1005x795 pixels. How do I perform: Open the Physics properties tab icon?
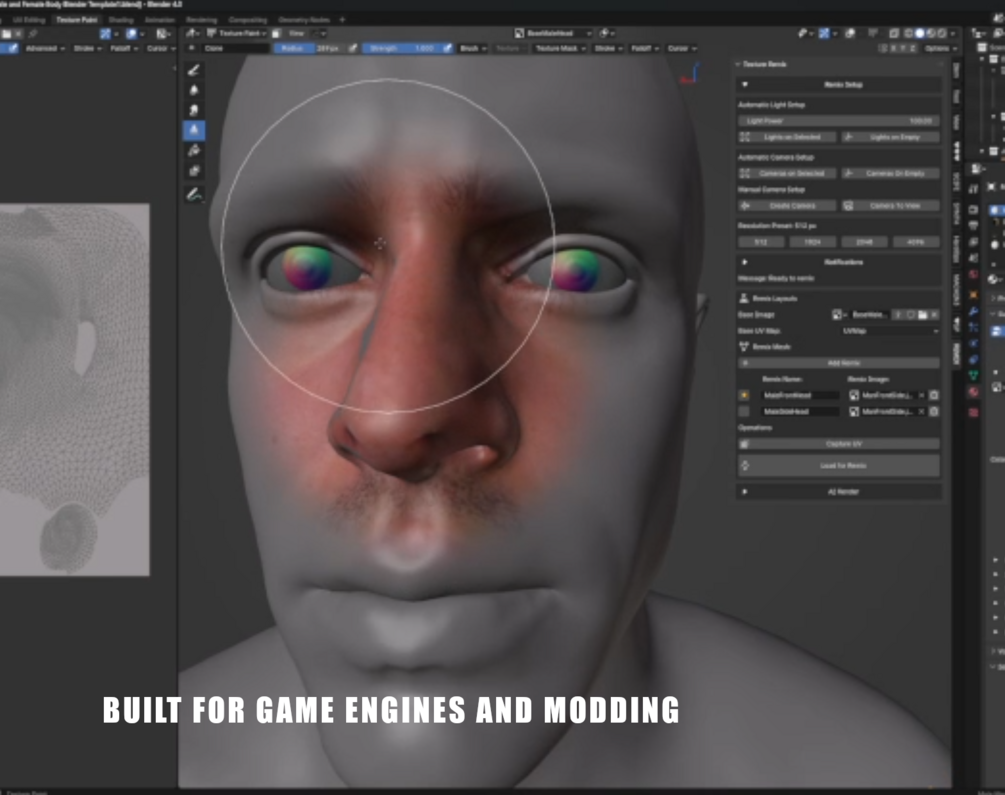[x=974, y=343]
